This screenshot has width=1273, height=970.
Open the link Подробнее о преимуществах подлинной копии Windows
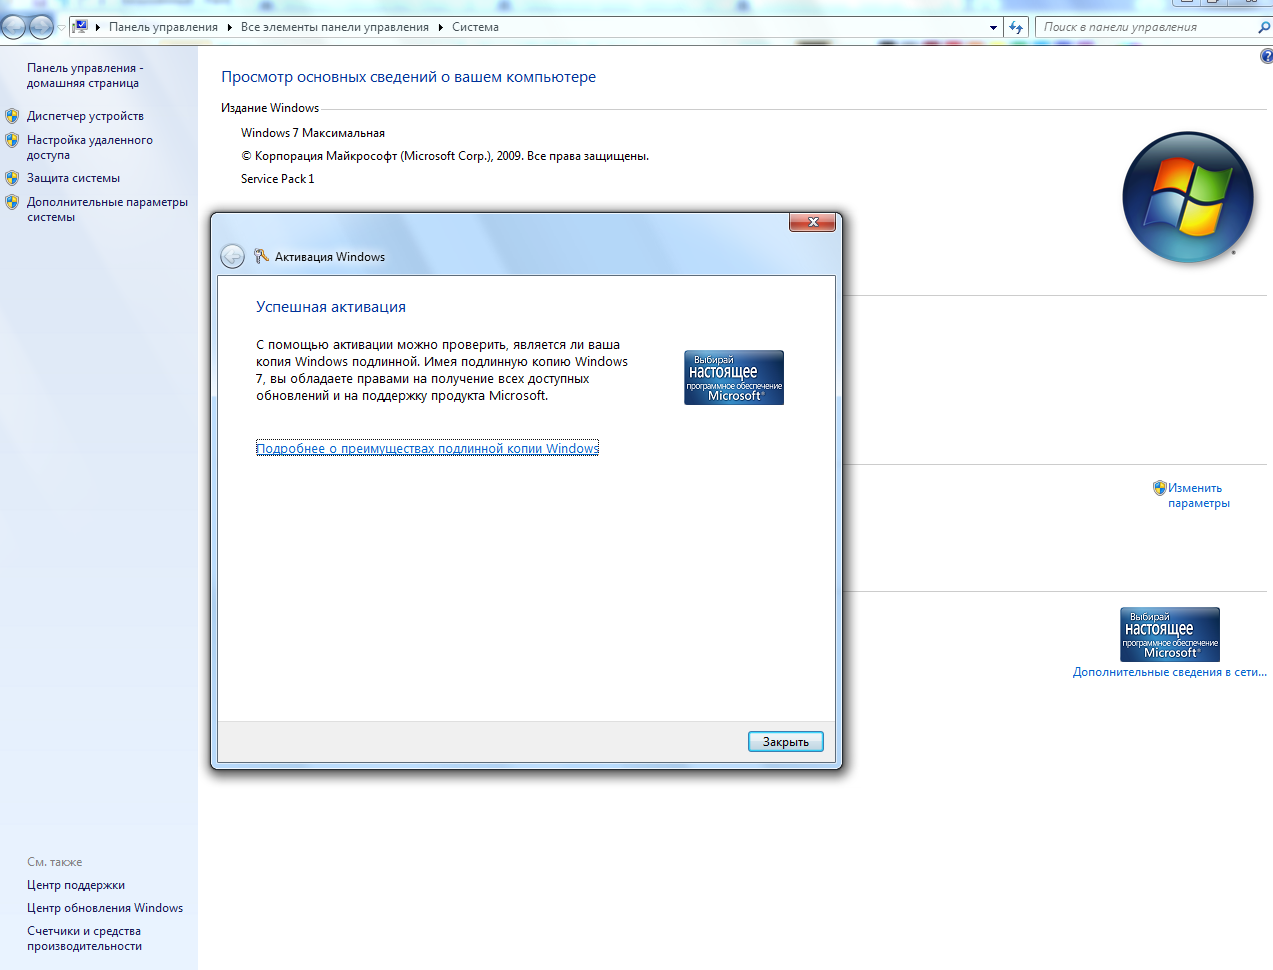tap(427, 448)
